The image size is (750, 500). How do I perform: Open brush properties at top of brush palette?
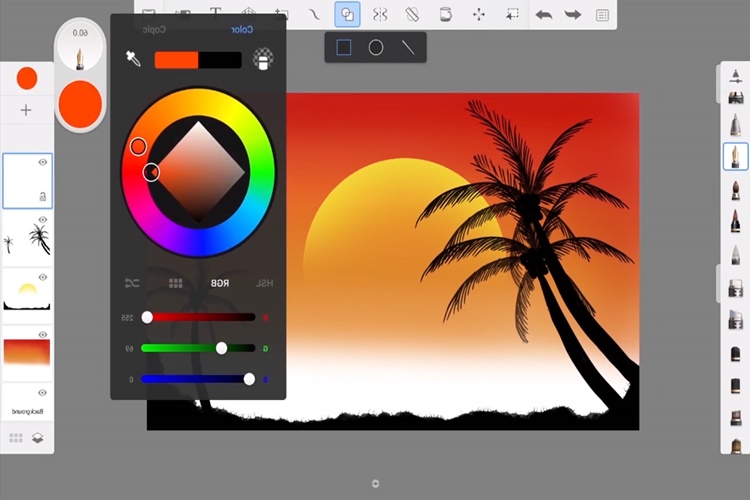click(736, 77)
